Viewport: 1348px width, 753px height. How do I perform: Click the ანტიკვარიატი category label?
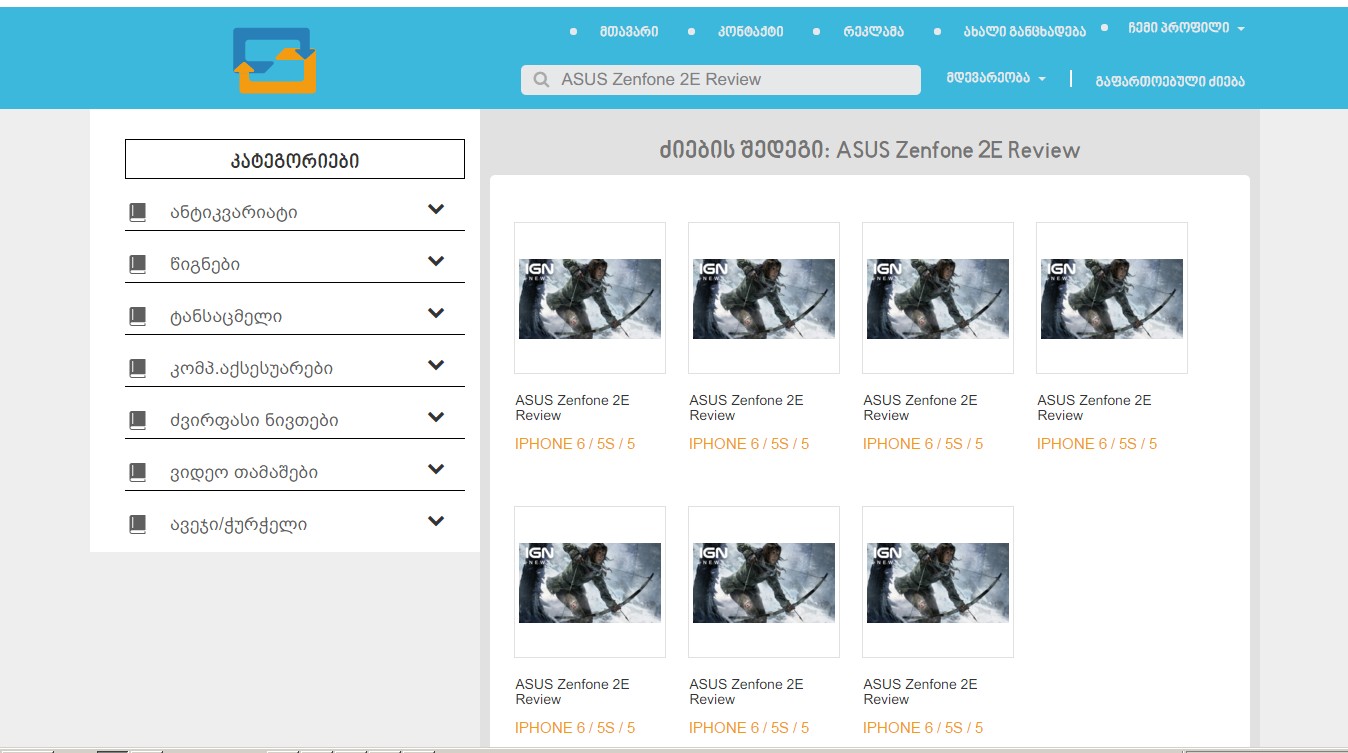(x=234, y=212)
